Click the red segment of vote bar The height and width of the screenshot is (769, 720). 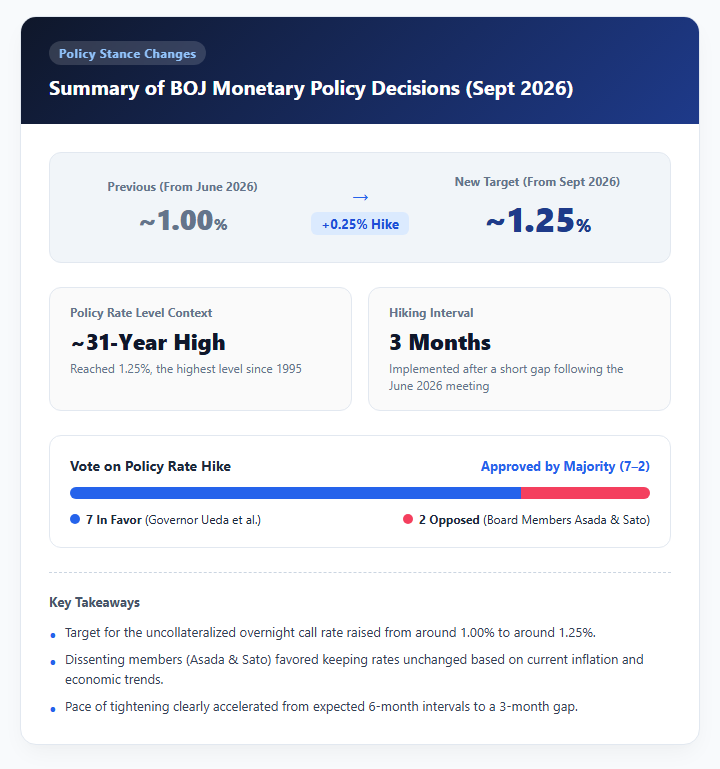point(585,493)
